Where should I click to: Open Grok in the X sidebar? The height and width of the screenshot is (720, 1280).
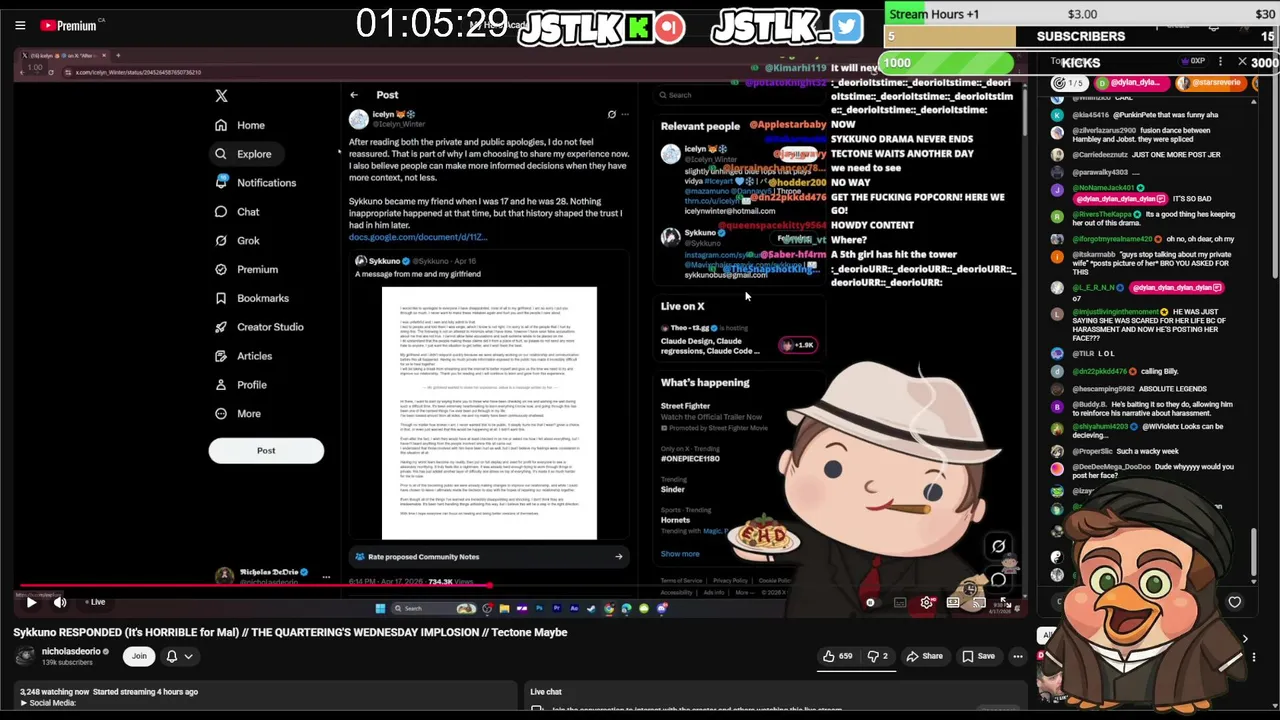click(x=237, y=241)
